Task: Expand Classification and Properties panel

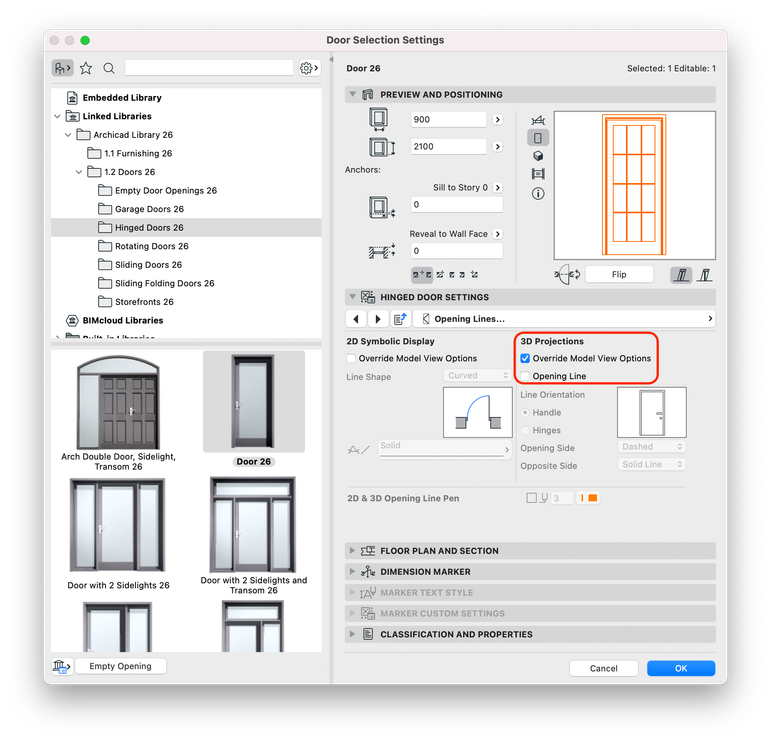Action: (x=352, y=634)
